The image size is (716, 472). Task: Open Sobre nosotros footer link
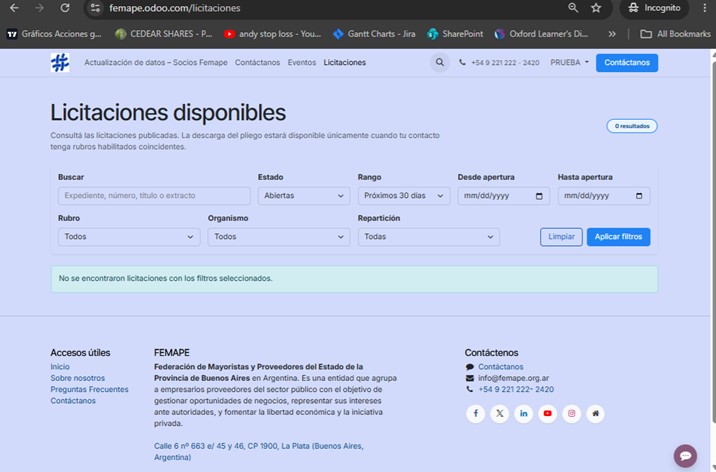point(78,378)
